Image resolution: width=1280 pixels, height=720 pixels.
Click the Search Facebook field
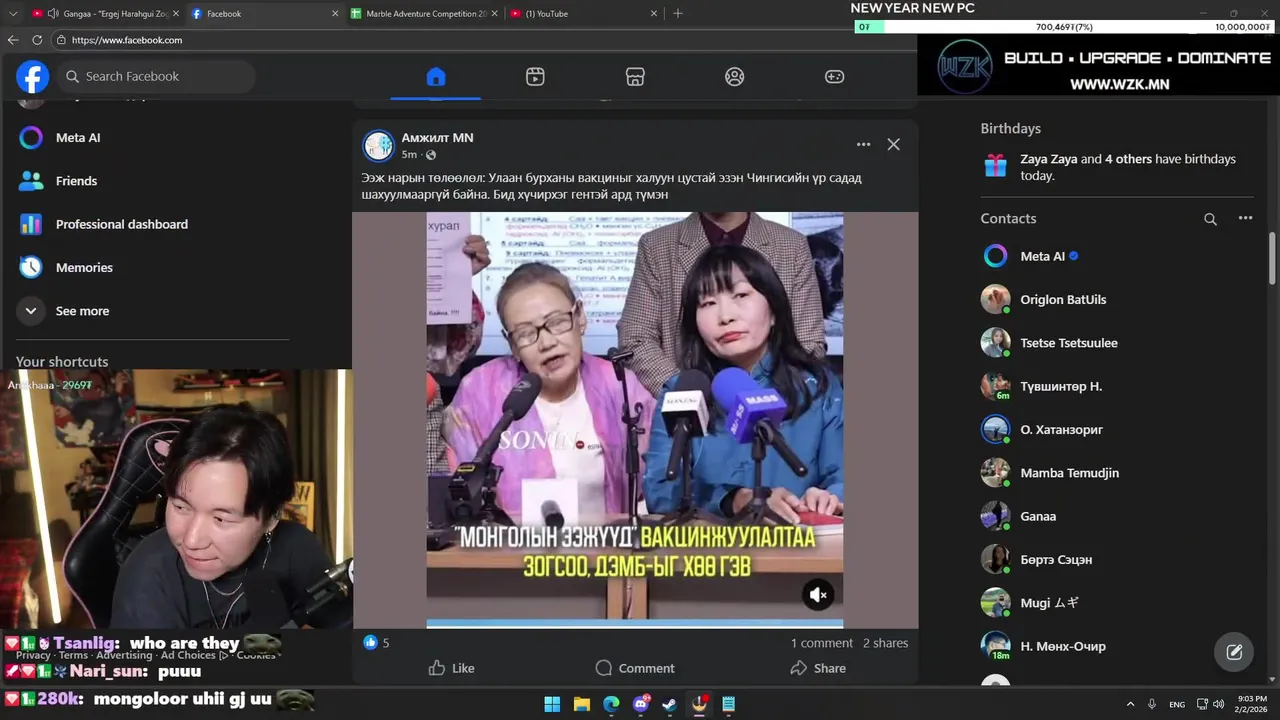pyautogui.click(x=156, y=76)
